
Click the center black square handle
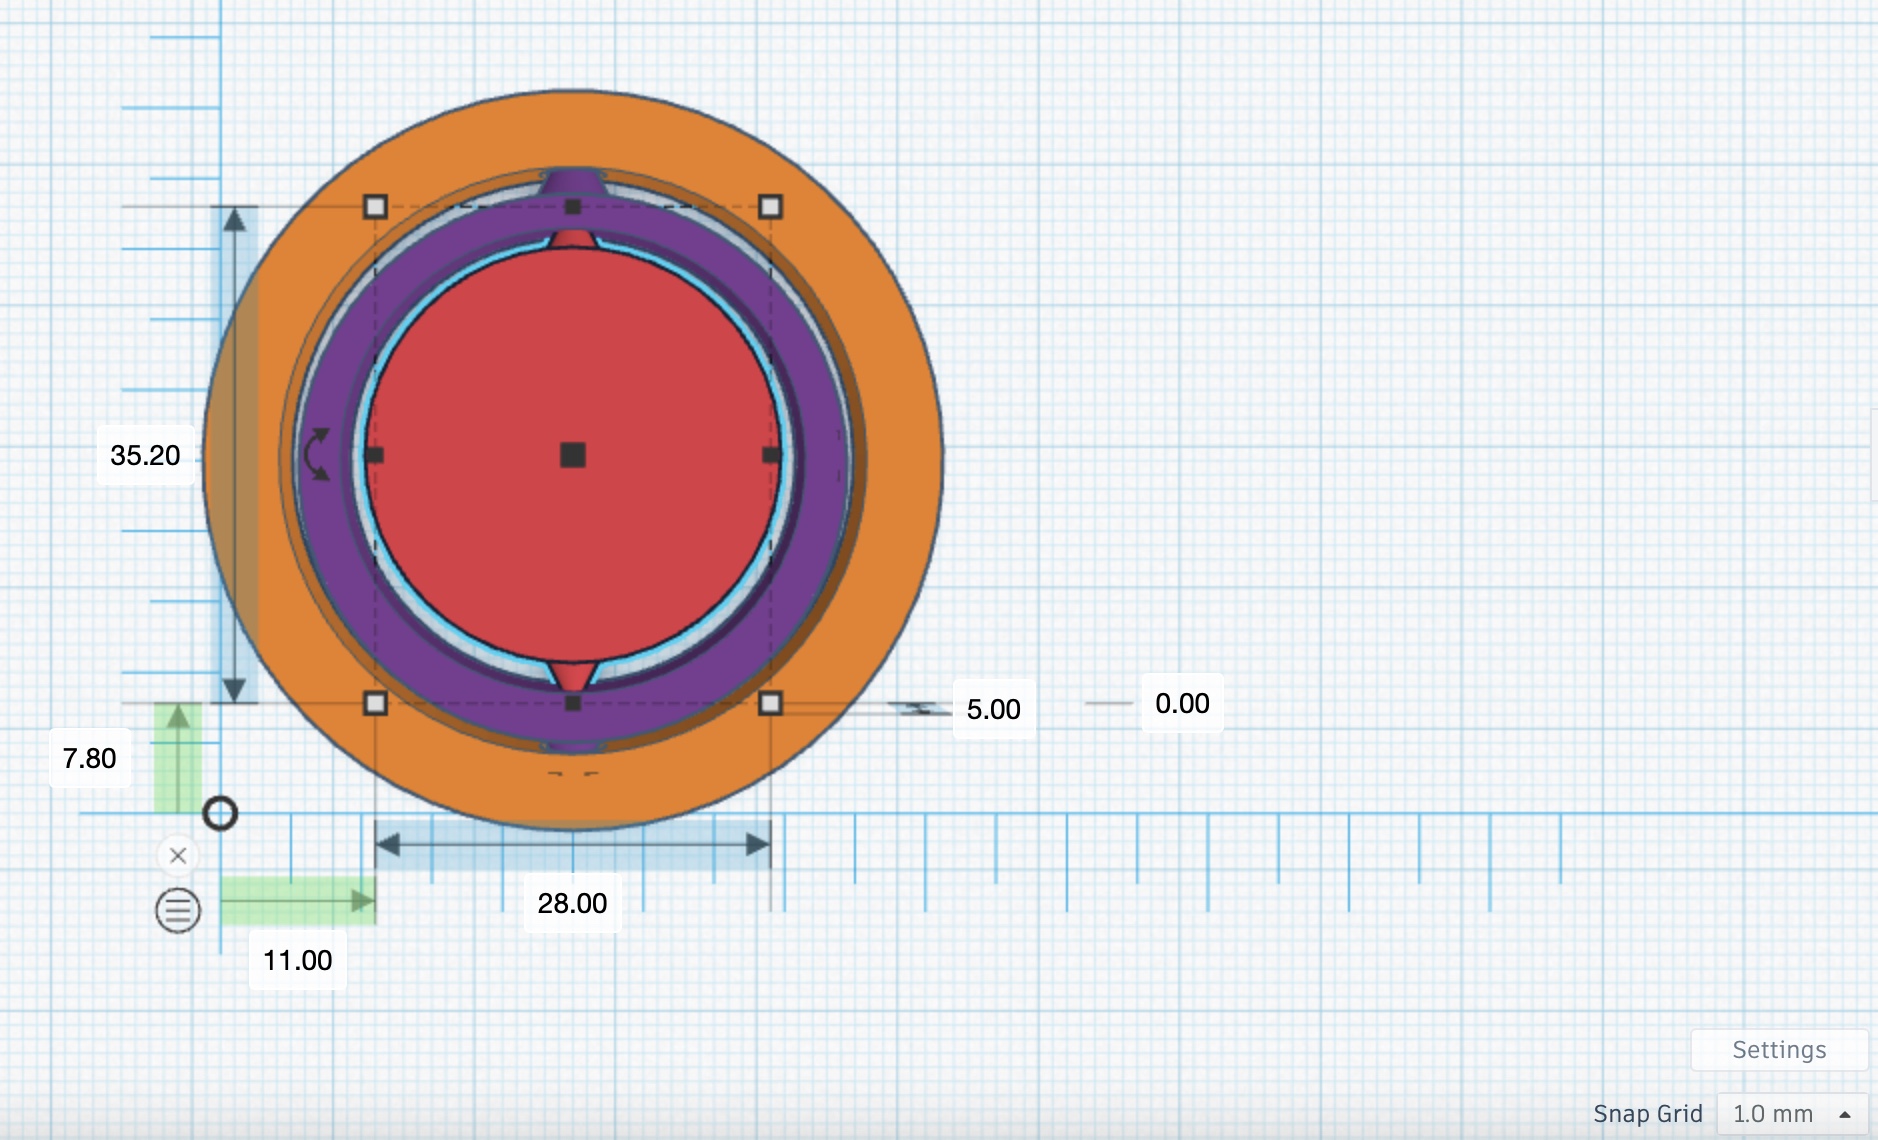click(573, 455)
